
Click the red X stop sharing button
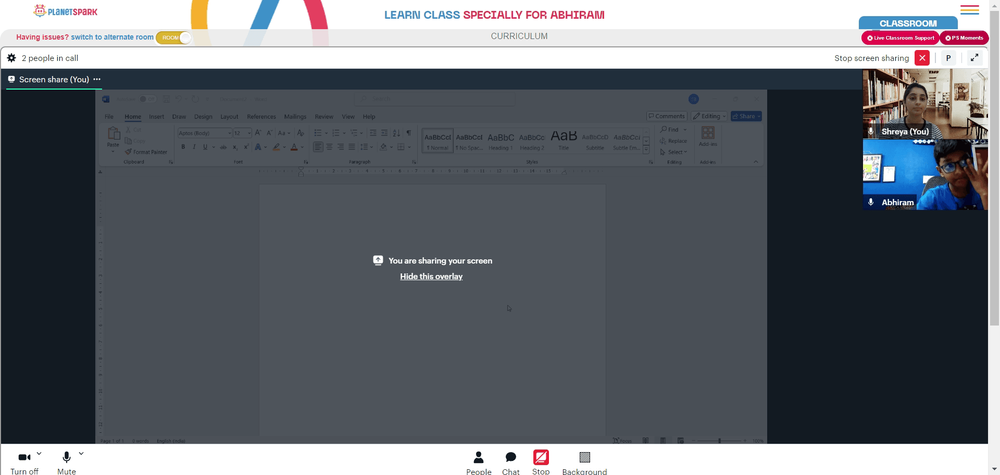(922, 58)
